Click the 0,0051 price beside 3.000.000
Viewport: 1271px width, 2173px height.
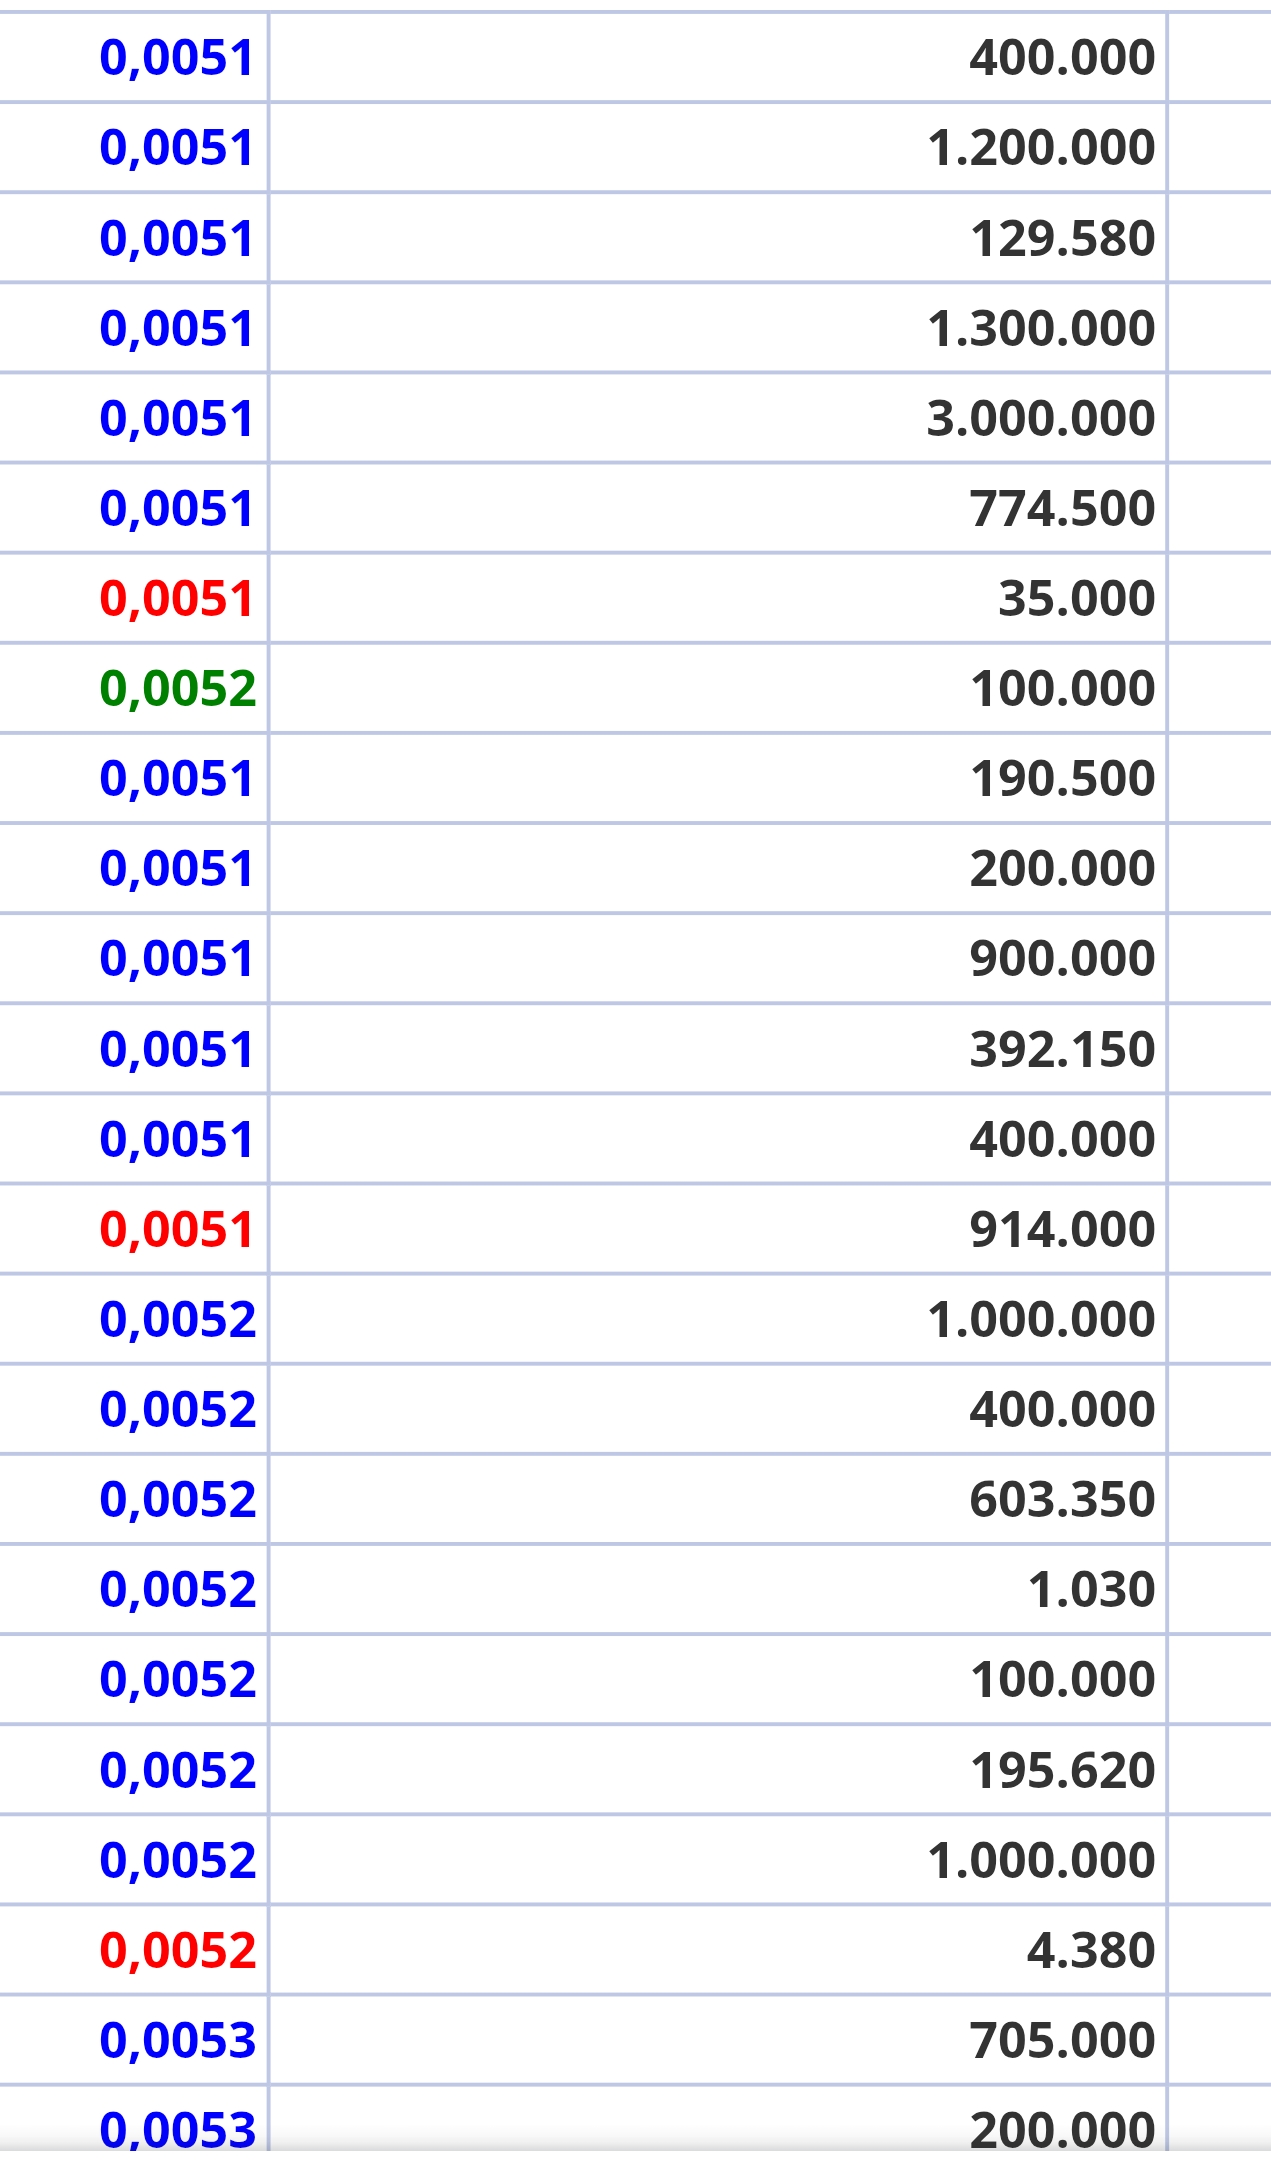tap(176, 418)
